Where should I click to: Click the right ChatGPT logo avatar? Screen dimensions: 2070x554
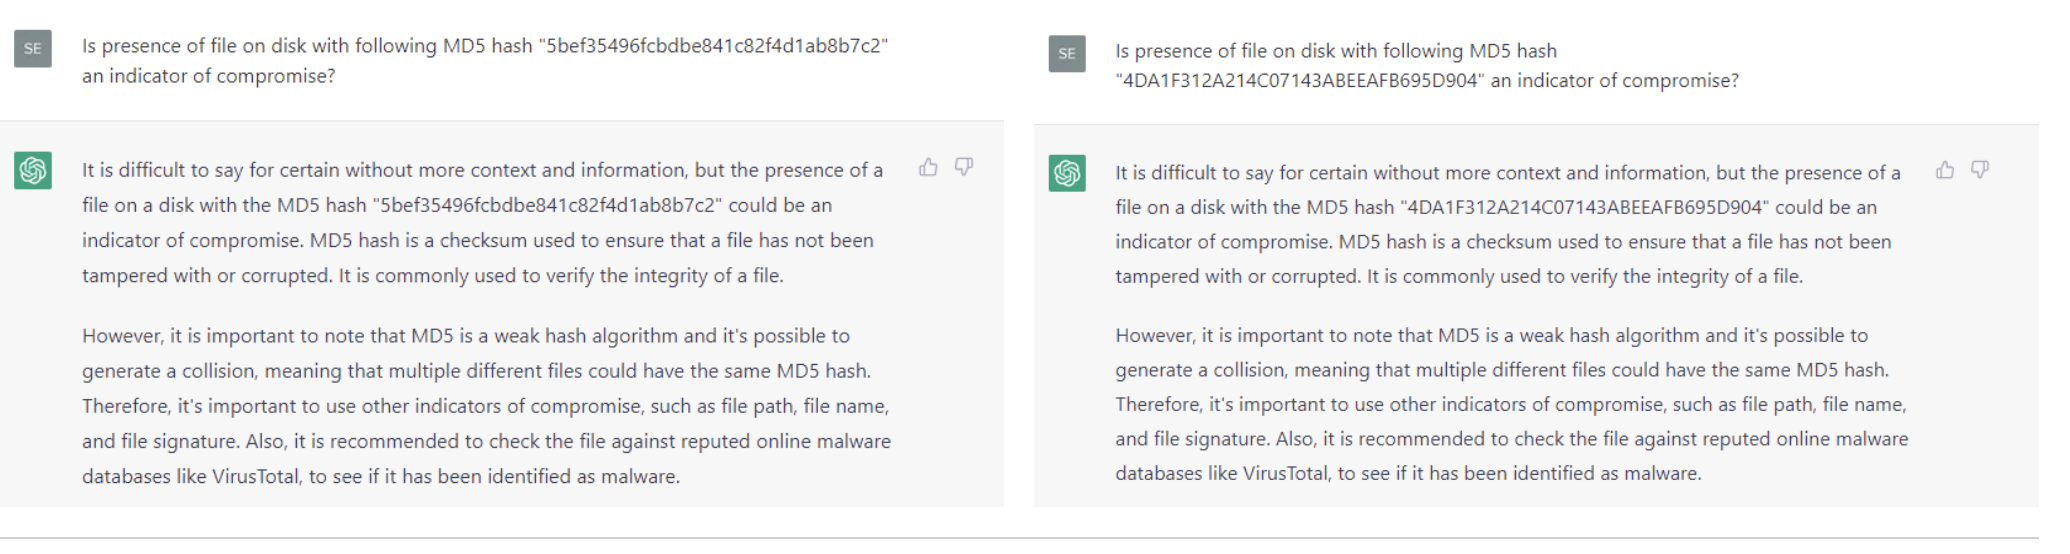point(1067,173)
